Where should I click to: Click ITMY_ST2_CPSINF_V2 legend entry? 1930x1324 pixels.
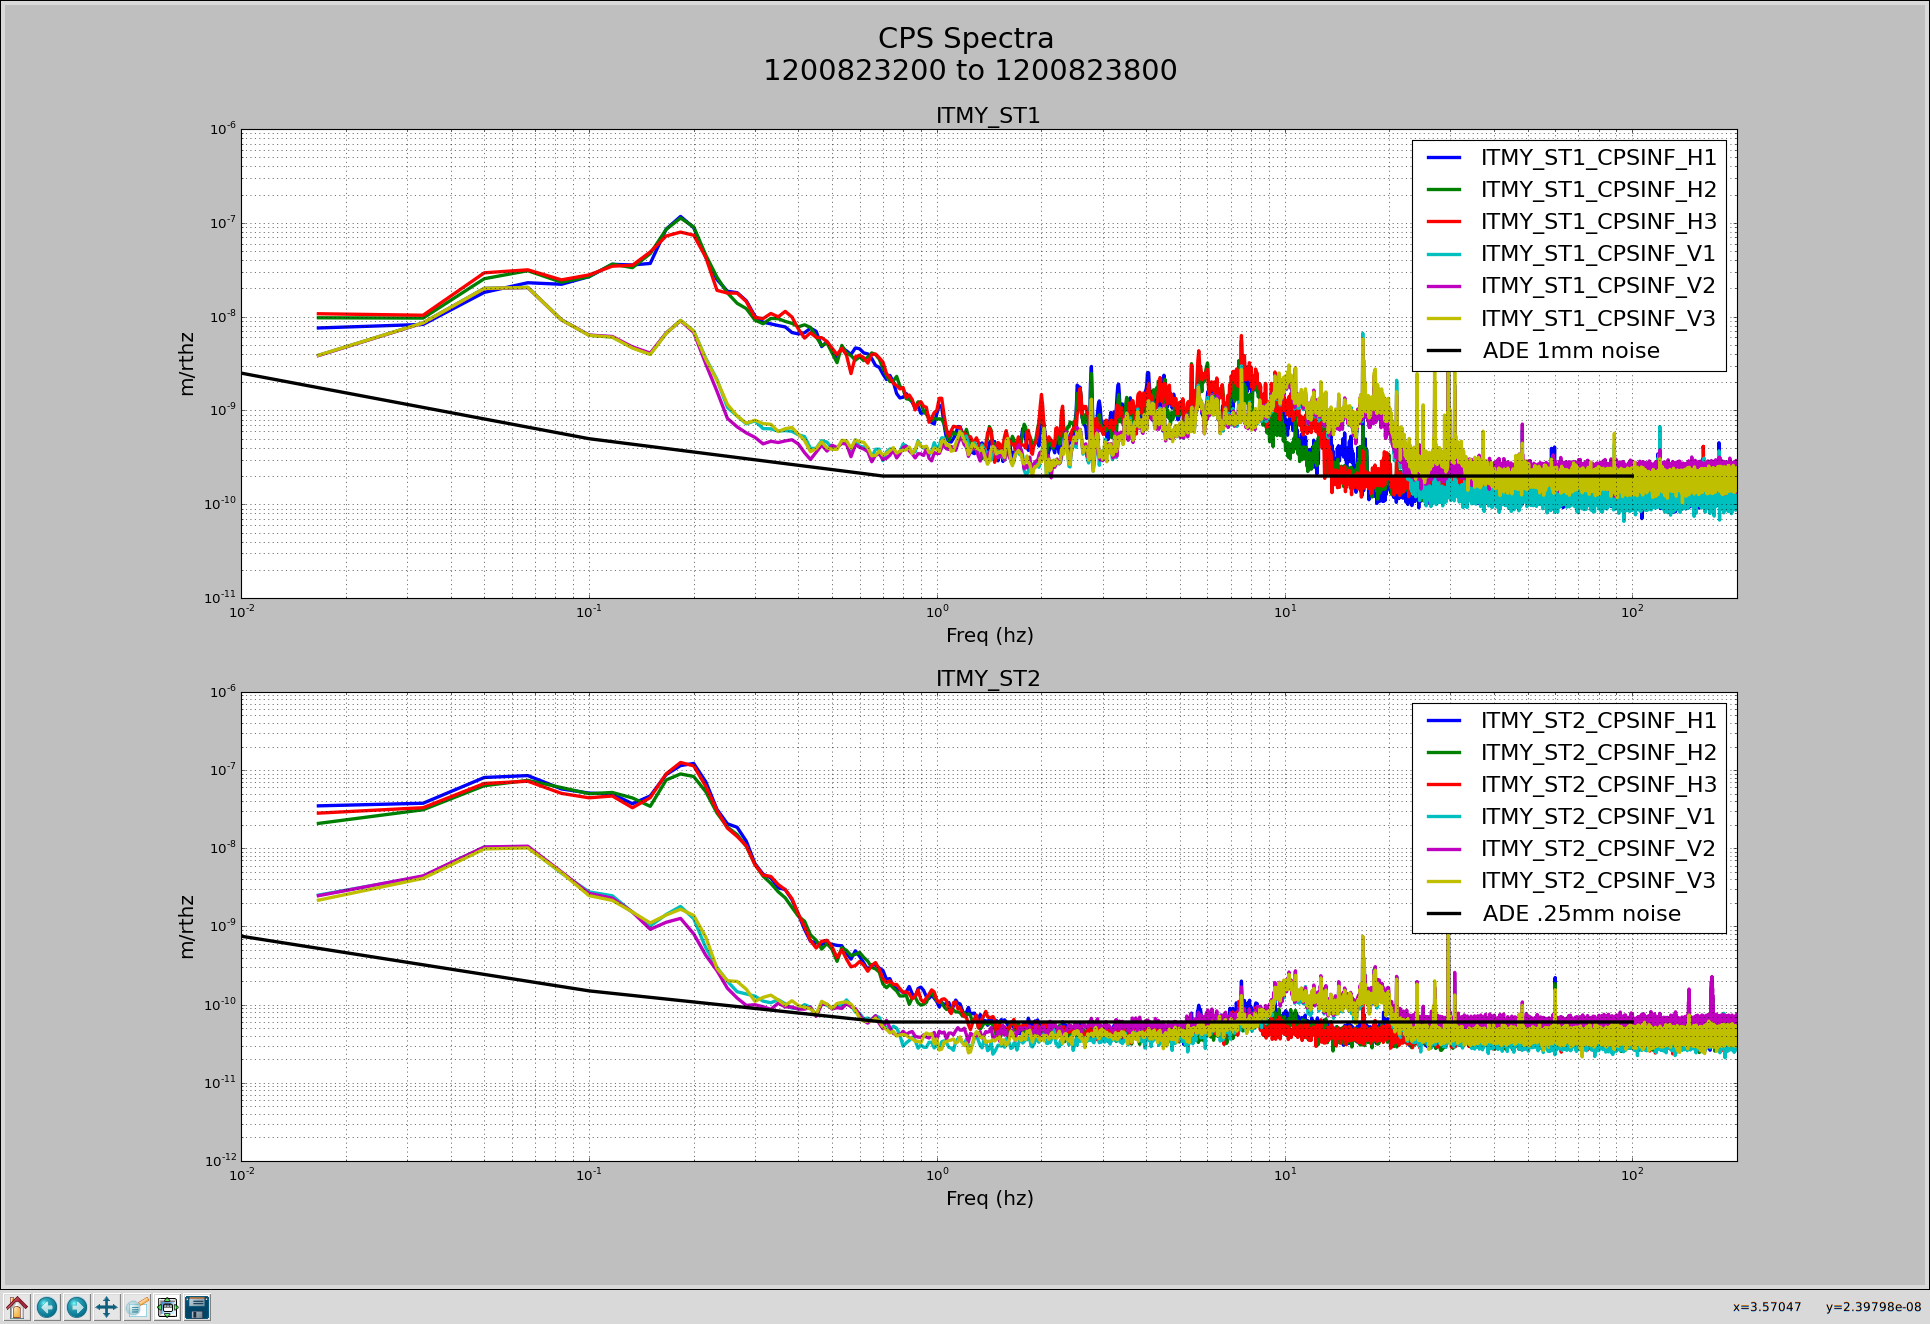[x=1597, y=849]
